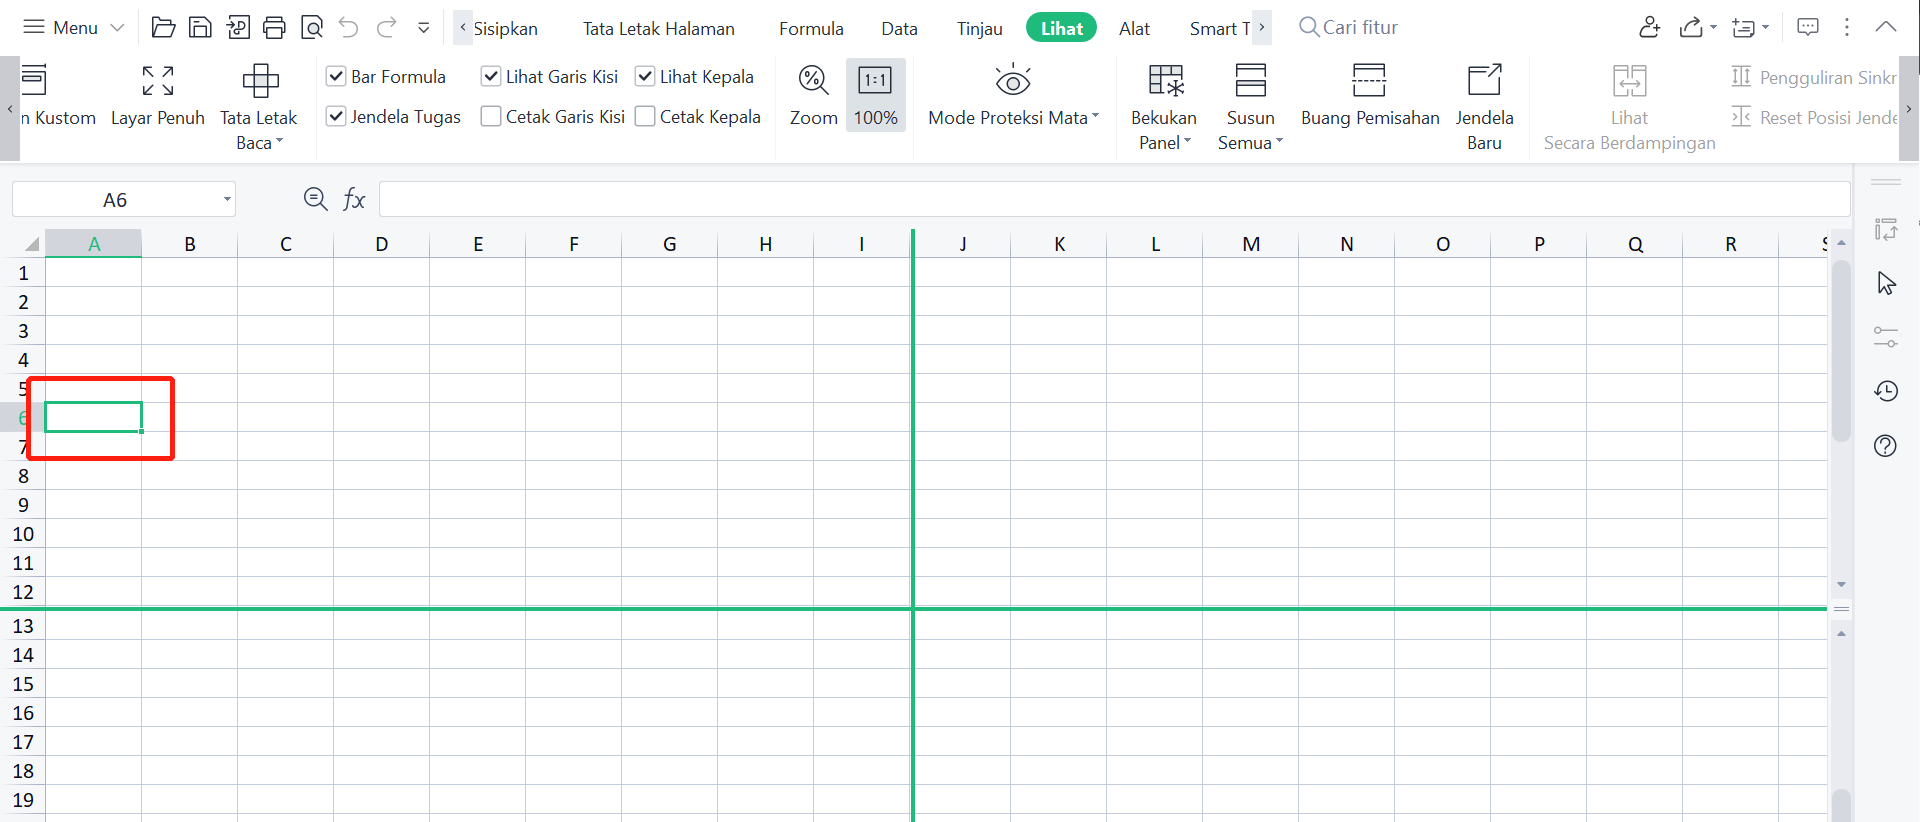This screenshot has height=822, width=1920.
Task: Click the help question mark sidebar icon
Action: pyautogui.click(x=1886, y=446)
